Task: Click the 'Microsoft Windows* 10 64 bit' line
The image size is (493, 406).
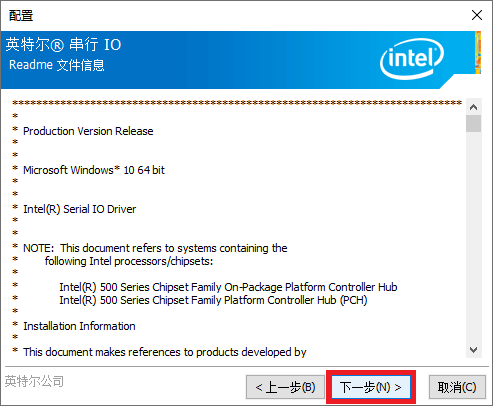Action: click(94, 170)
